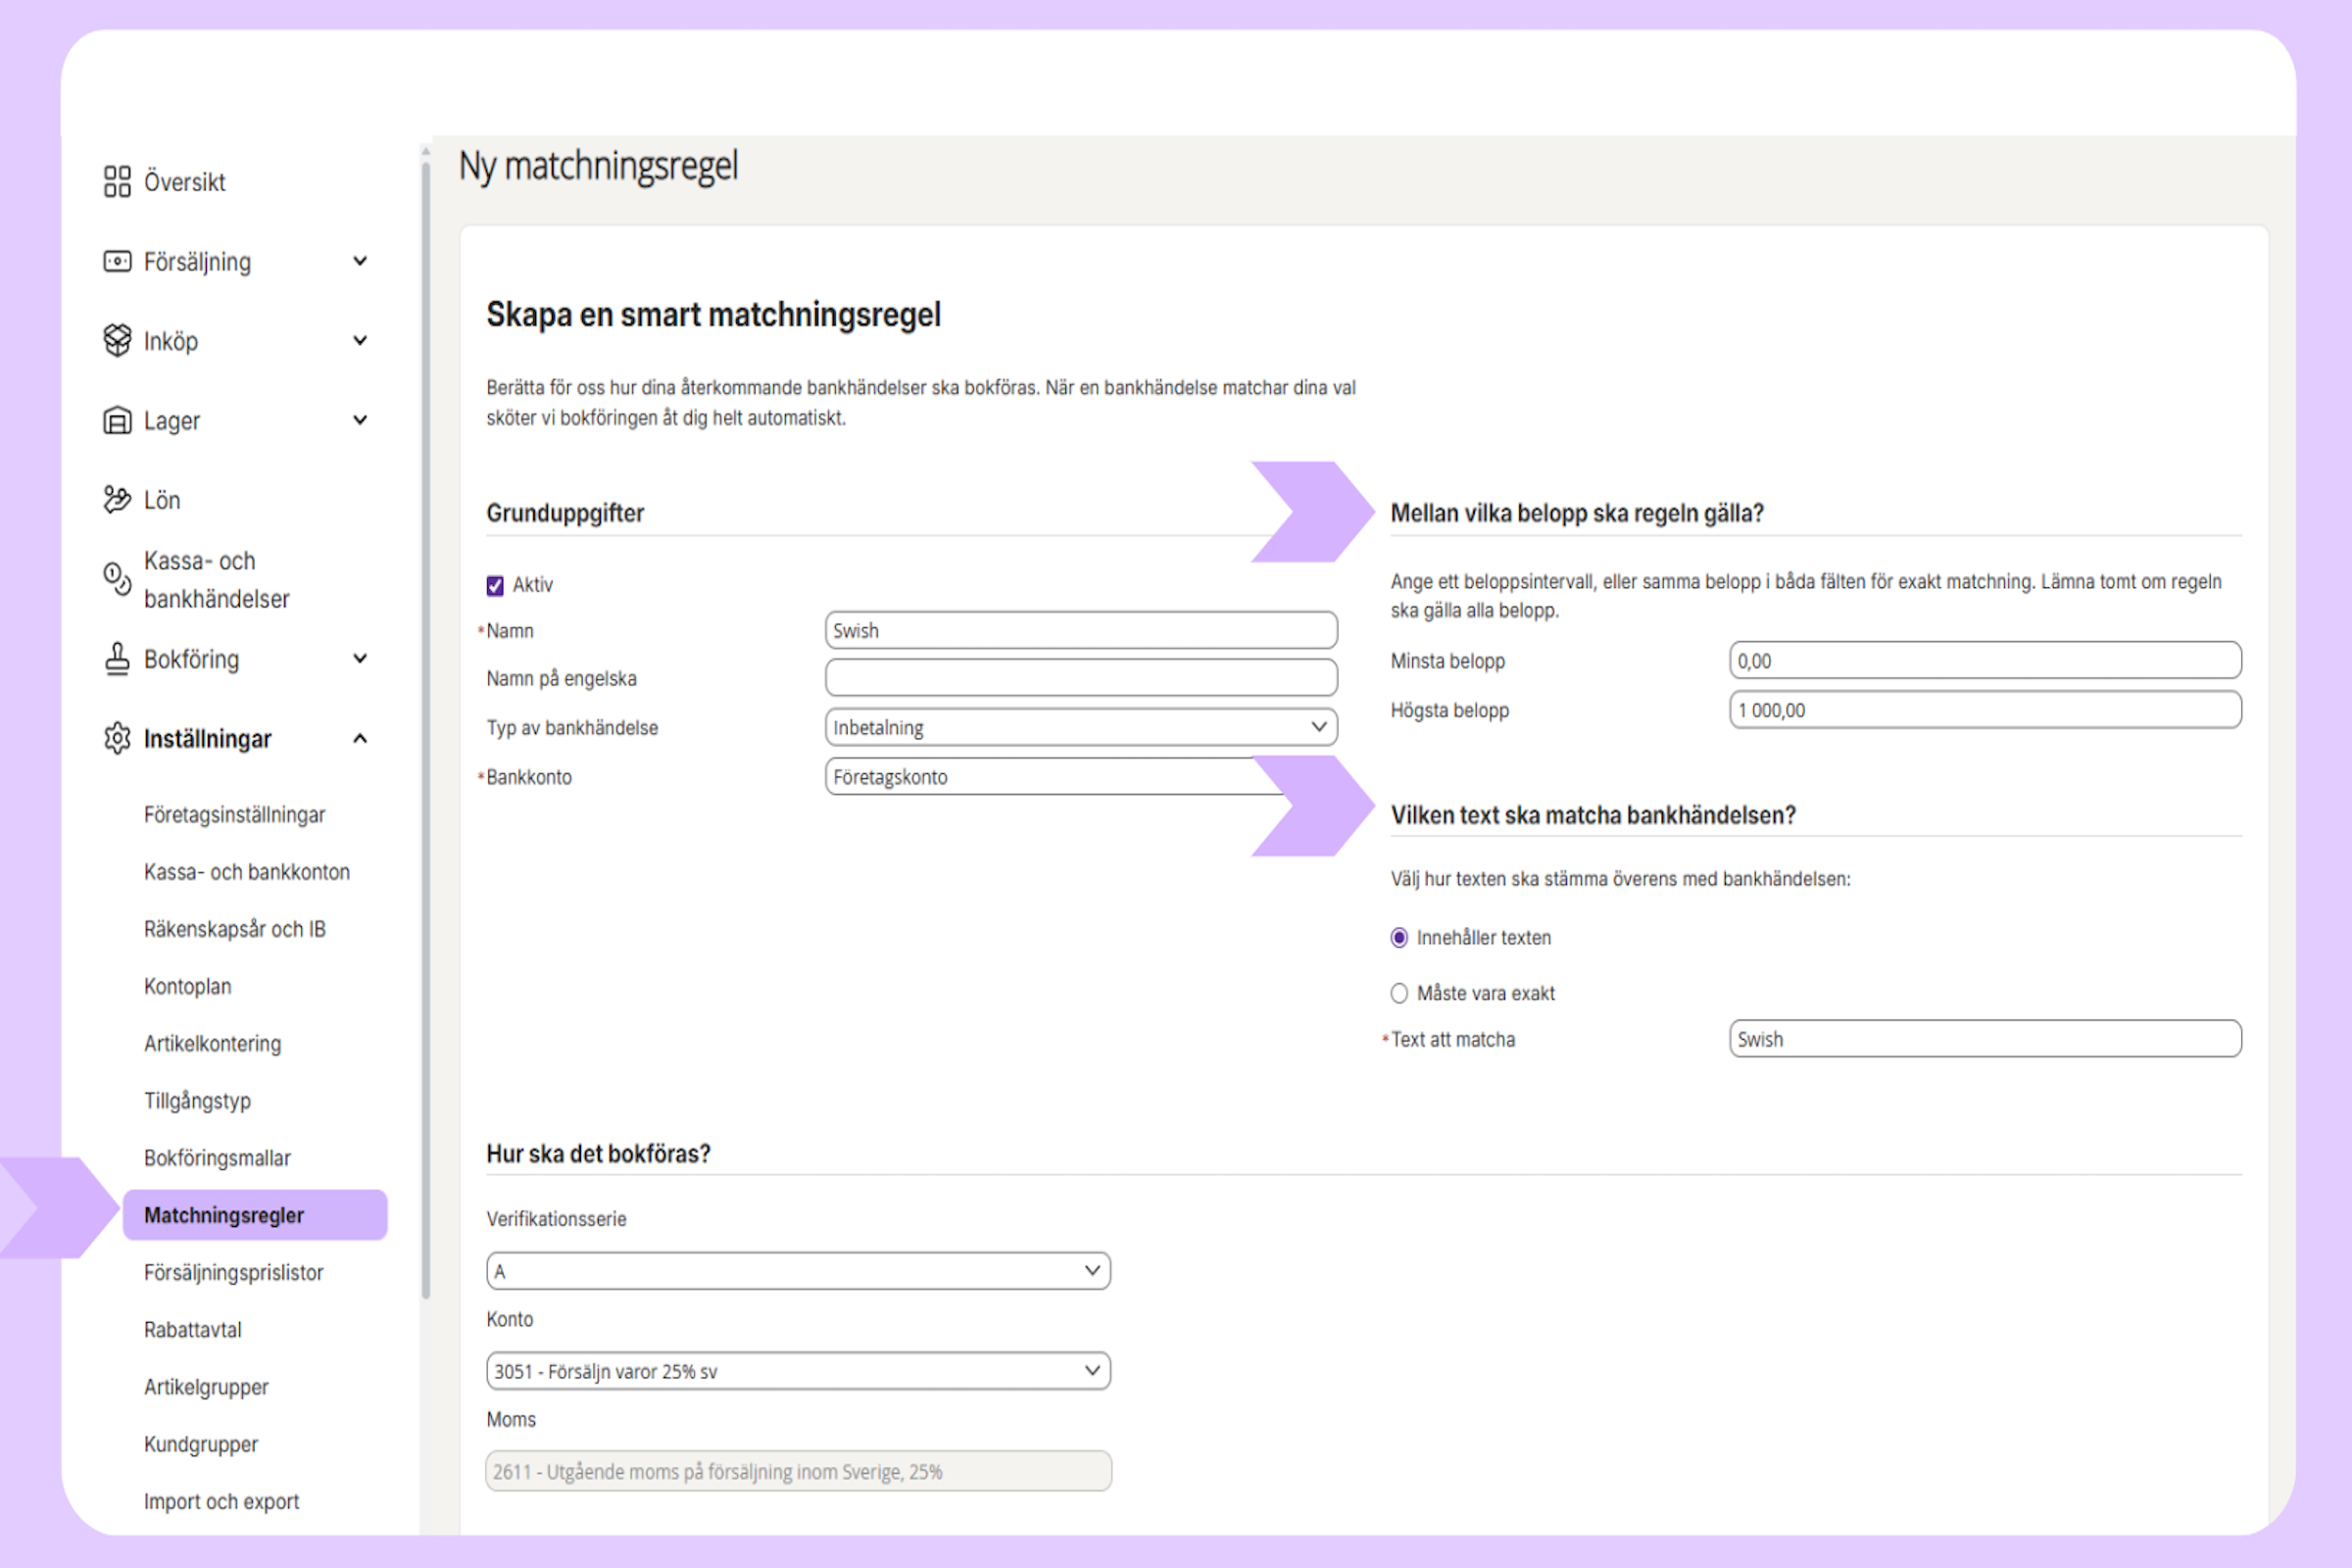This screenshot has height=1568, width=2352.
Task: Click the Ny matchningsregel page title
Action: [x=598, y=167]
